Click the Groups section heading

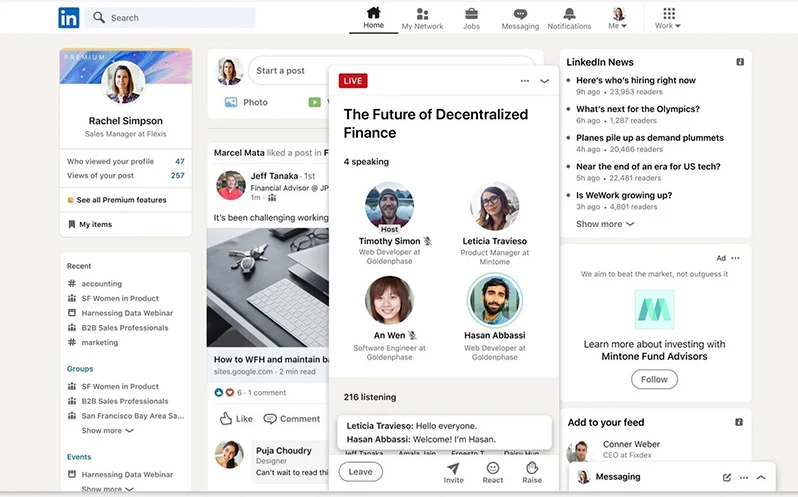pyautogui.click(x=80, y=369)
